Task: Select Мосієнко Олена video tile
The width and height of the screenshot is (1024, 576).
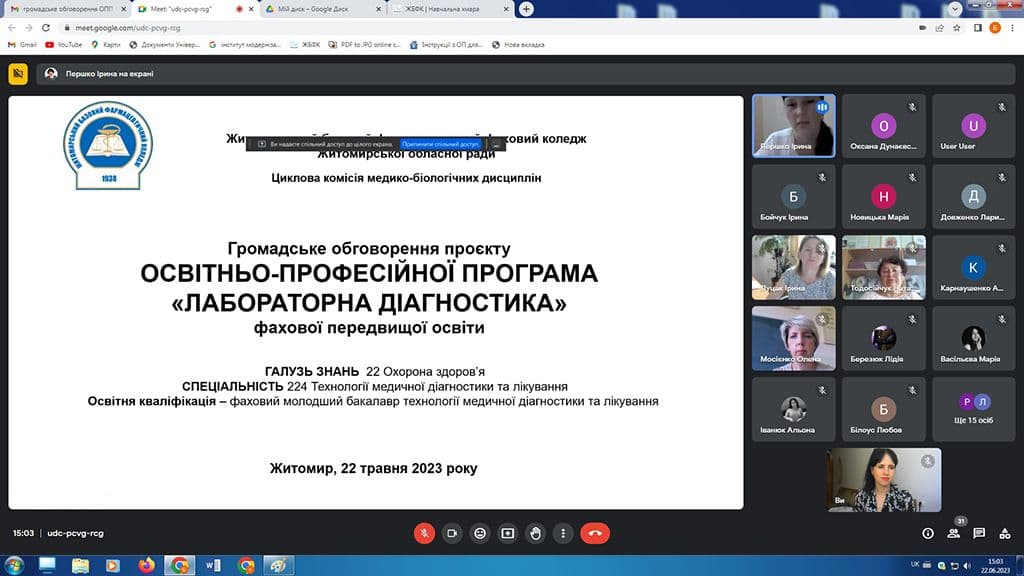Action: 793,338
